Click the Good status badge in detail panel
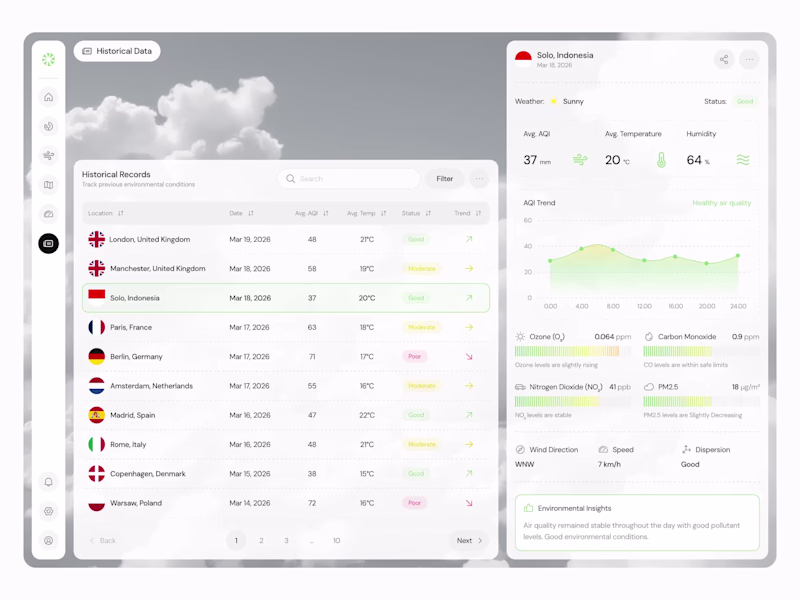The height and width of the screenshot is (600, 800). point(745,102)
